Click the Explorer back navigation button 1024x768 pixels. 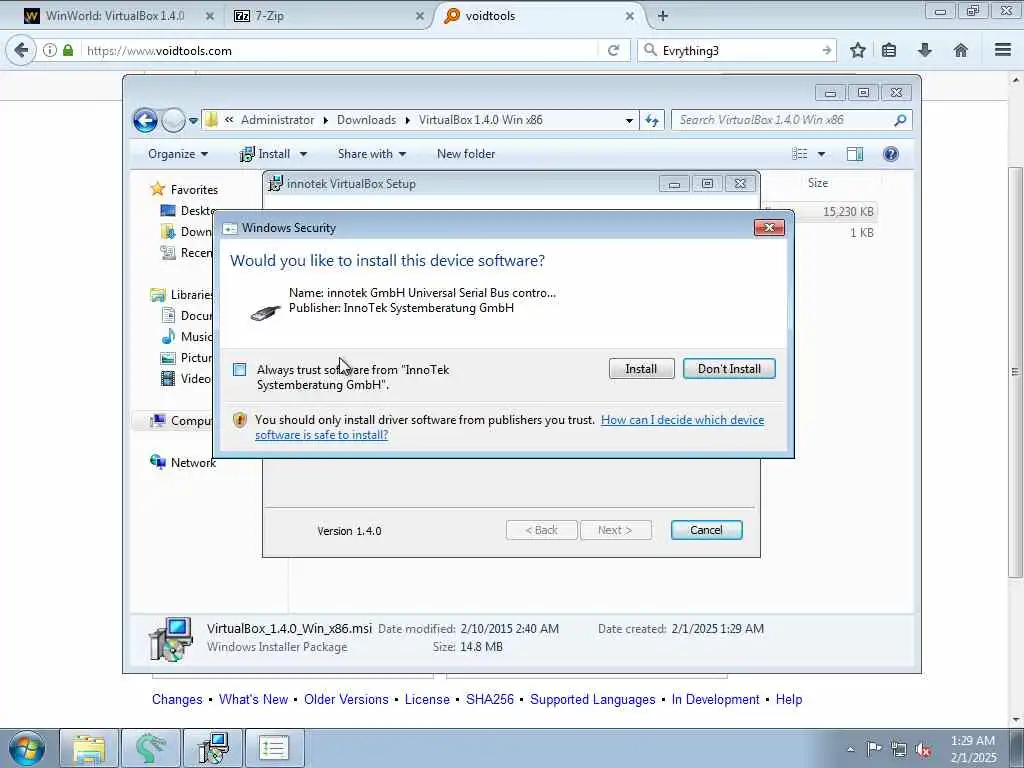(145, 120)
